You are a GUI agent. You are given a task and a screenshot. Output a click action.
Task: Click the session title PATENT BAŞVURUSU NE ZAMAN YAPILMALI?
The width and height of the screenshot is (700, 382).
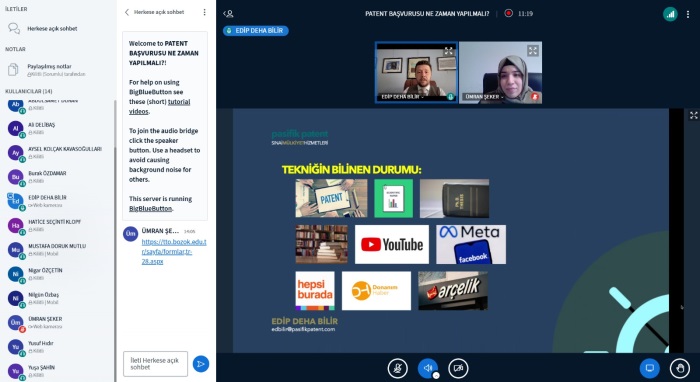pos(427,14)
